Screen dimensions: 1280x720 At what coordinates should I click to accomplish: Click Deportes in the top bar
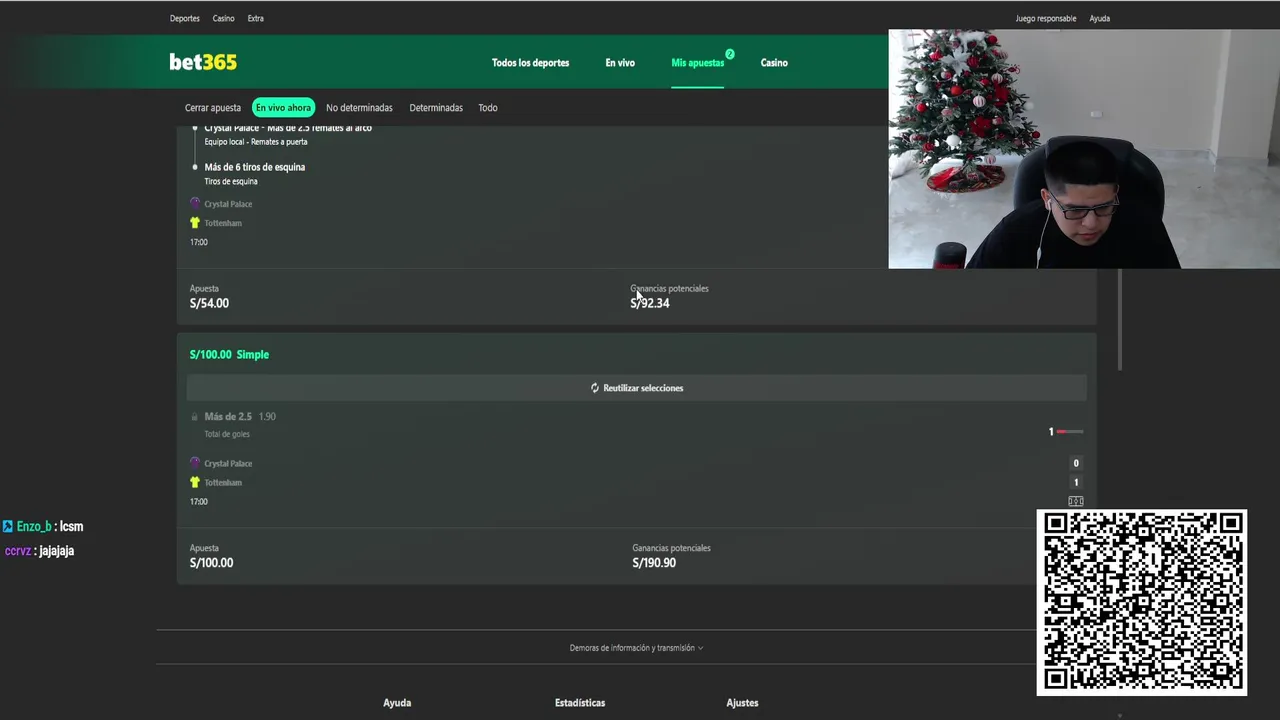(185, 18)
